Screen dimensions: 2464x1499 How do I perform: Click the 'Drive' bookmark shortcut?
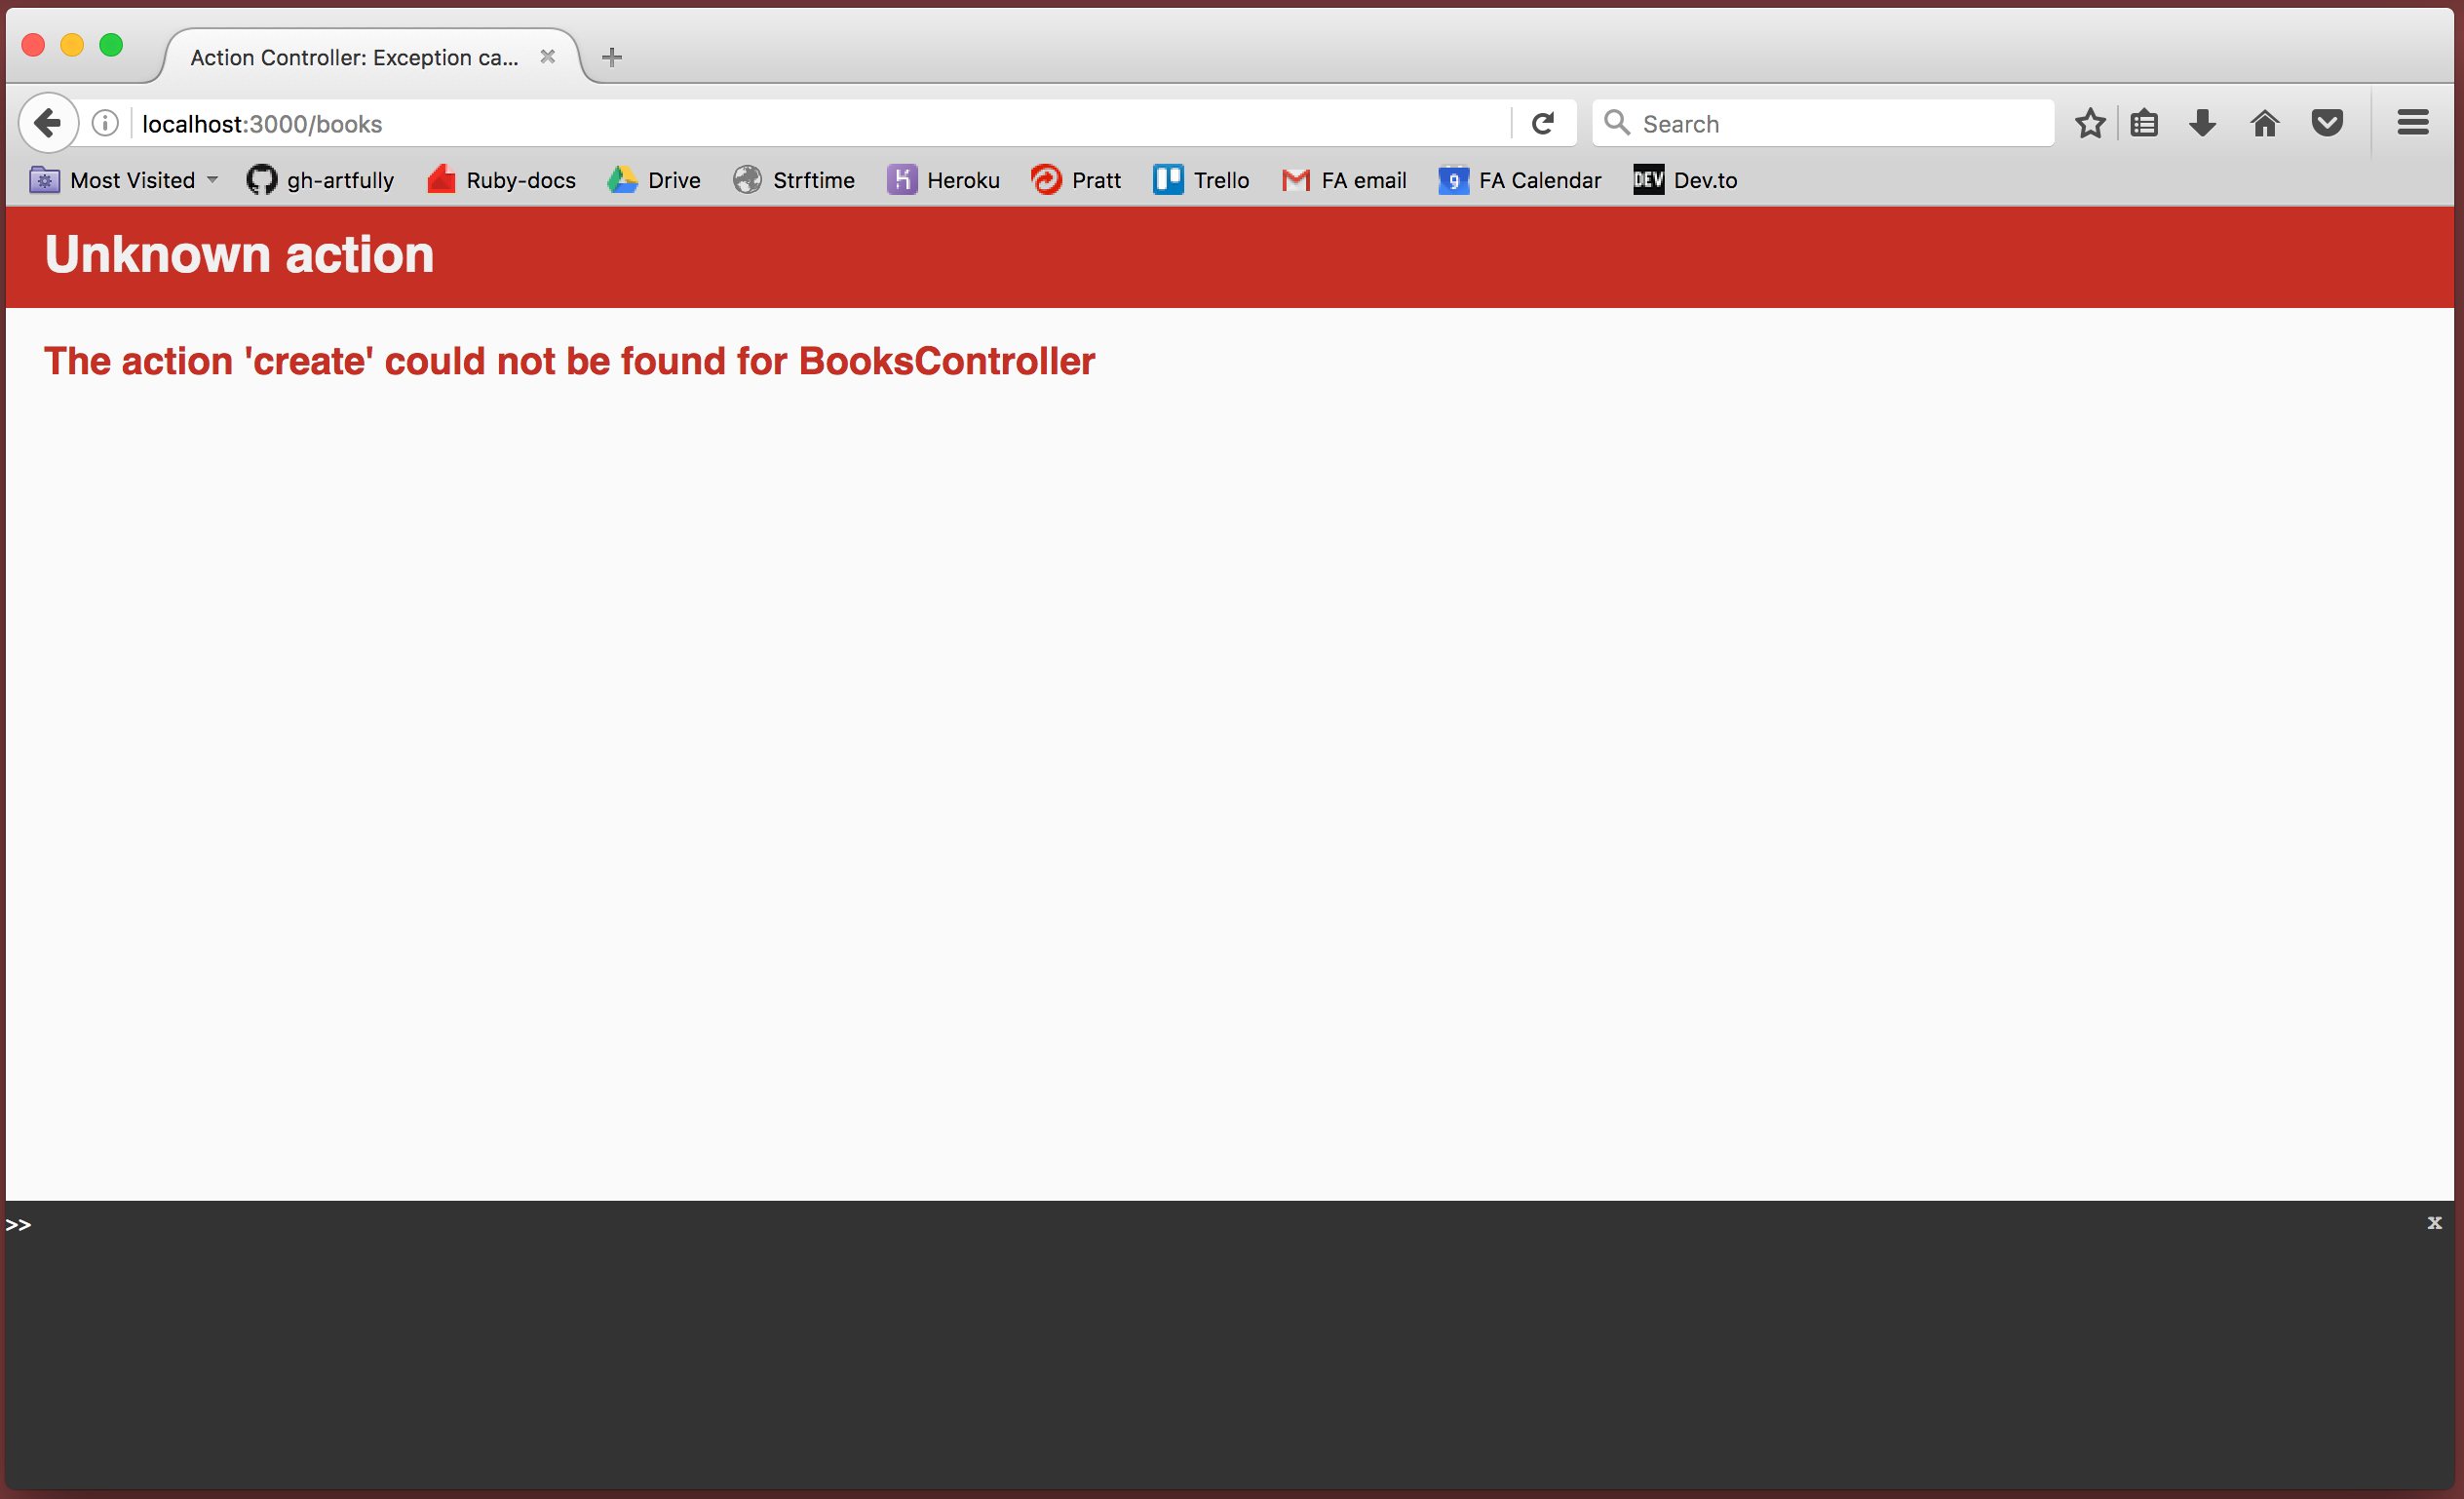pos(655,179)
